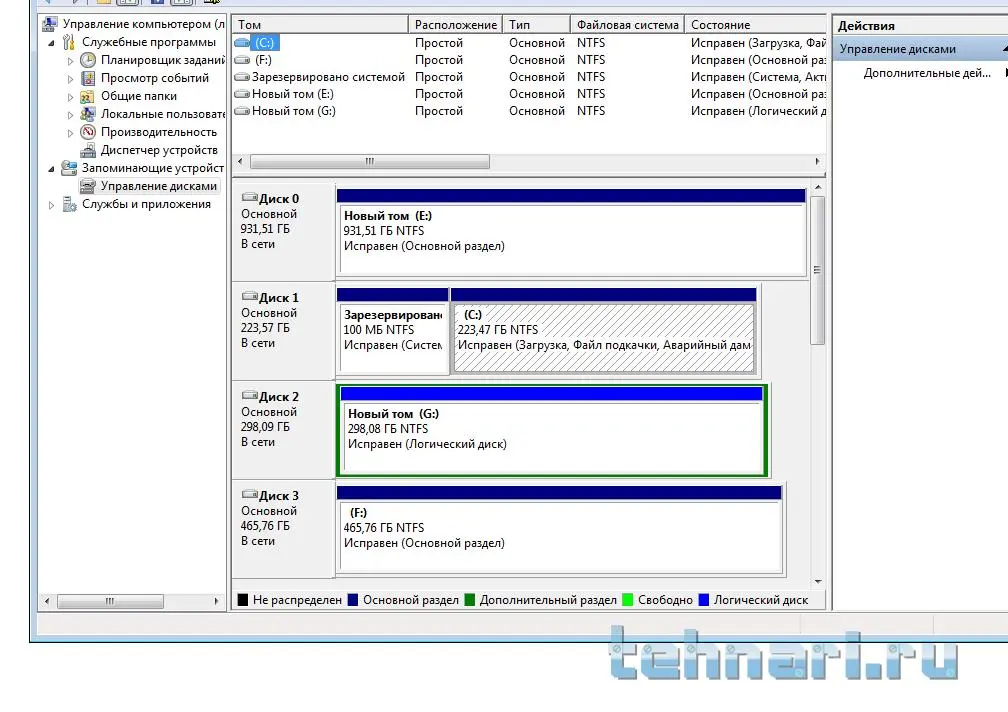
Task: Click left arrow of volume list scrollbar
Action: pos(240,161)
